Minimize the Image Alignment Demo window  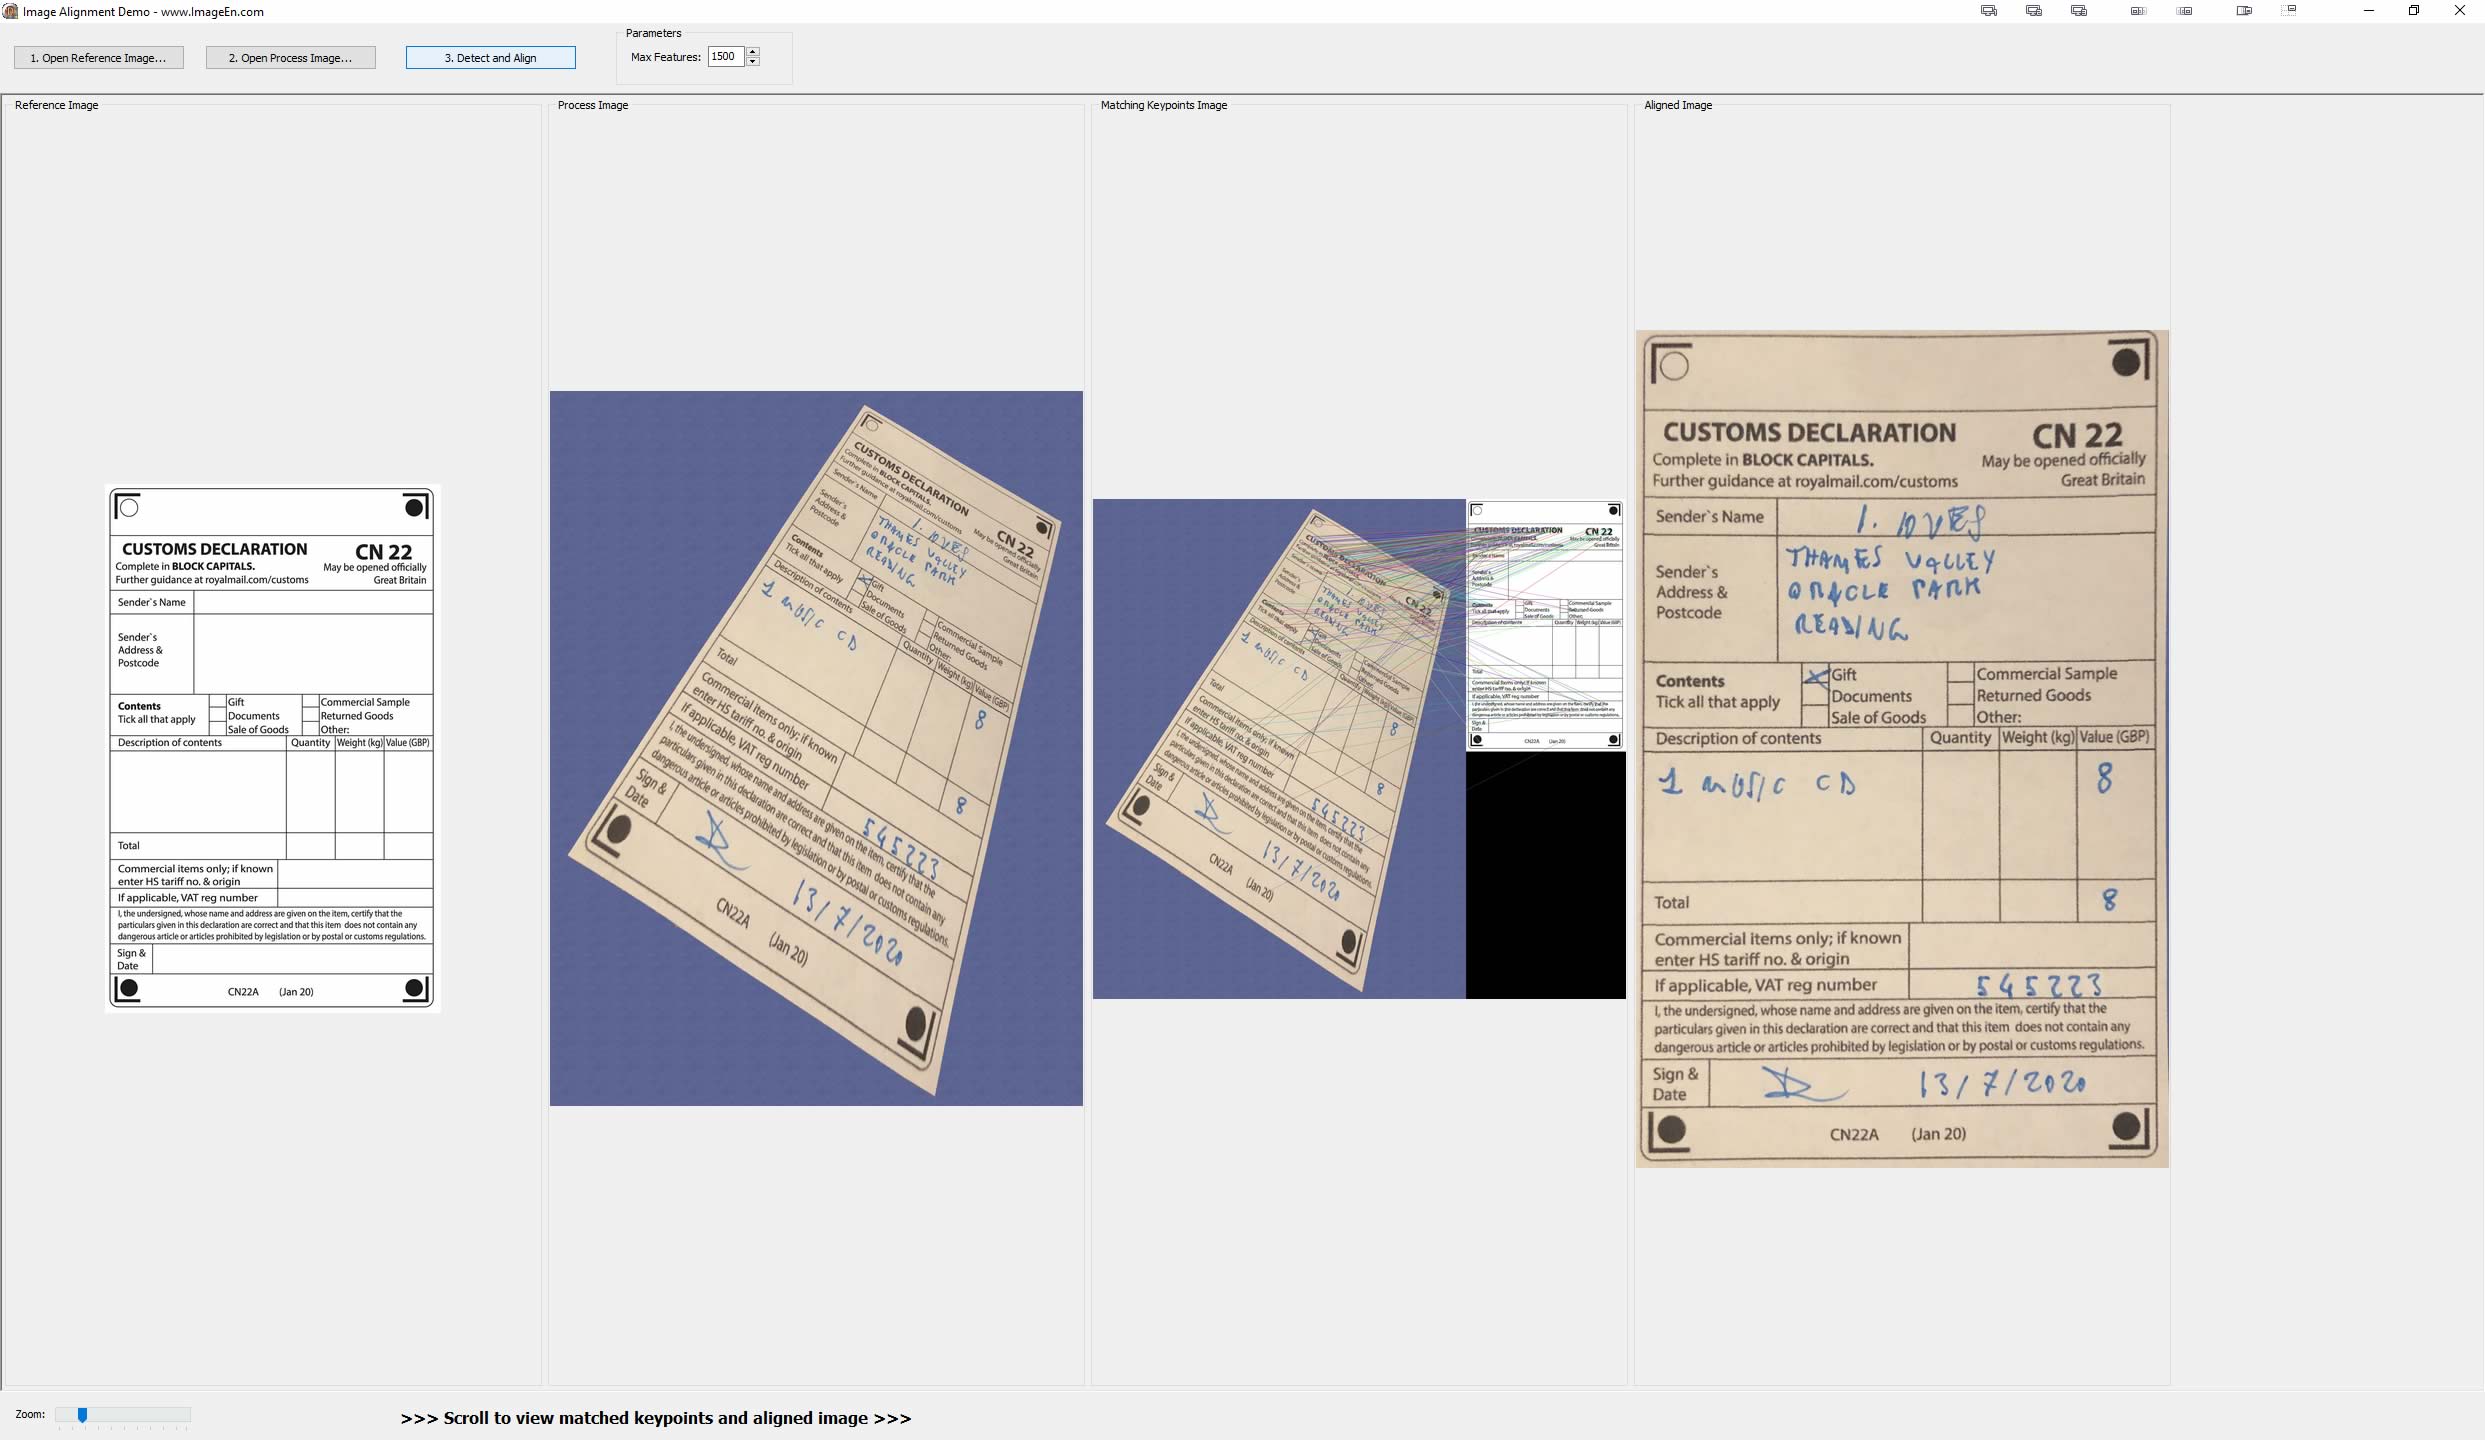tap(2368, 11)
